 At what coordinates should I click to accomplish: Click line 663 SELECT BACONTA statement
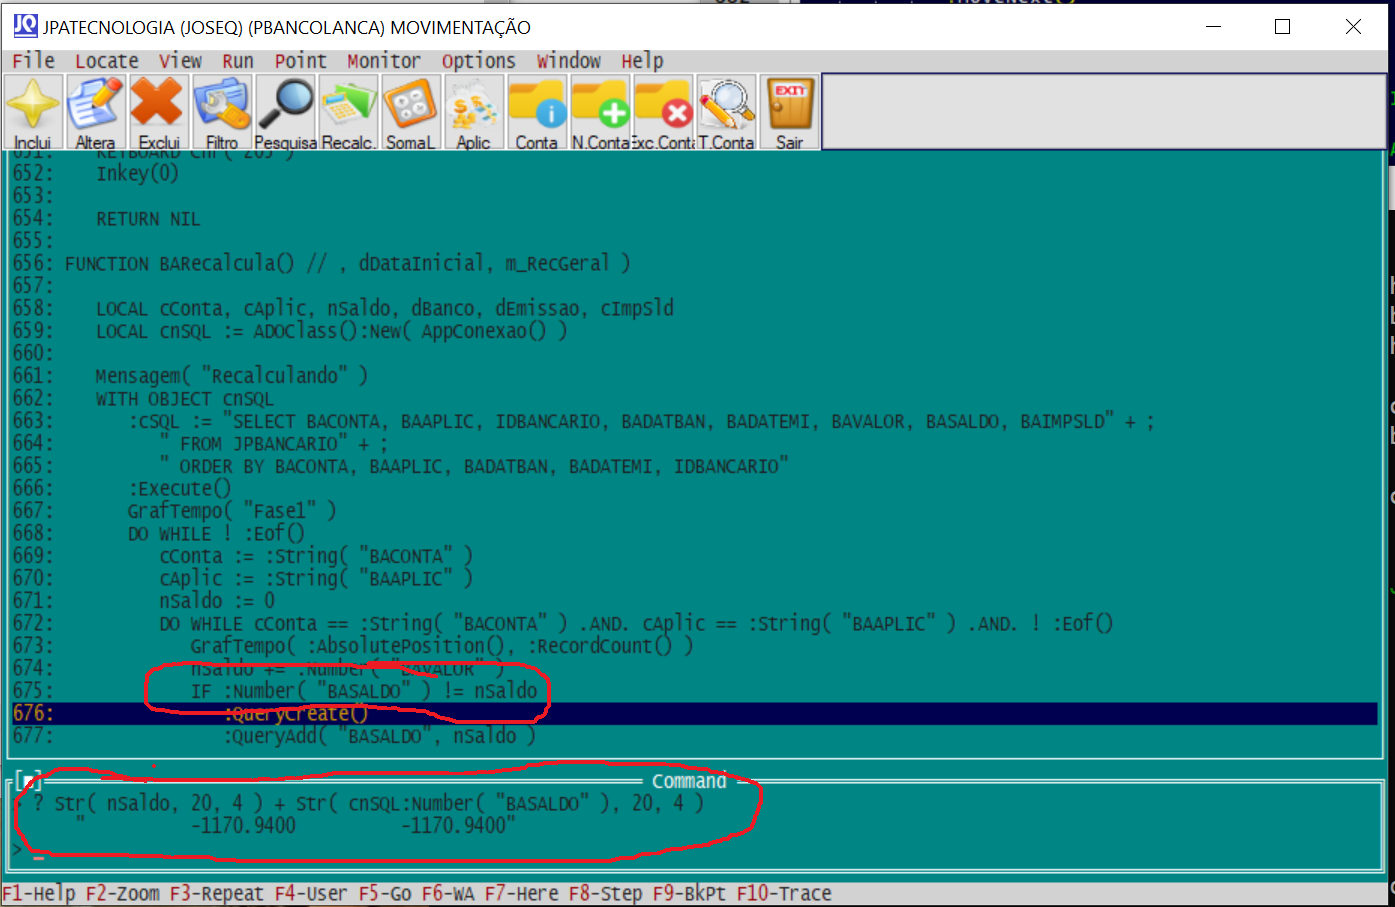641,421
